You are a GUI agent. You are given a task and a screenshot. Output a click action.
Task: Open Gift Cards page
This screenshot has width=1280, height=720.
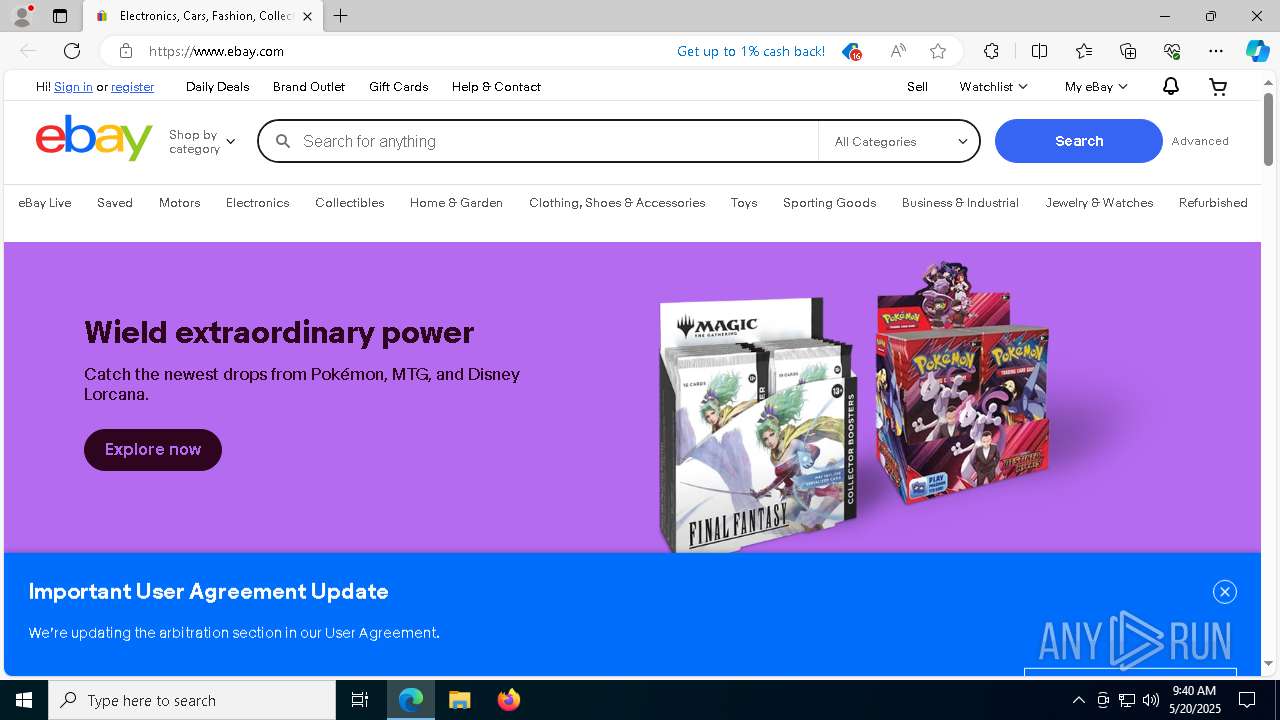(398, 87)
